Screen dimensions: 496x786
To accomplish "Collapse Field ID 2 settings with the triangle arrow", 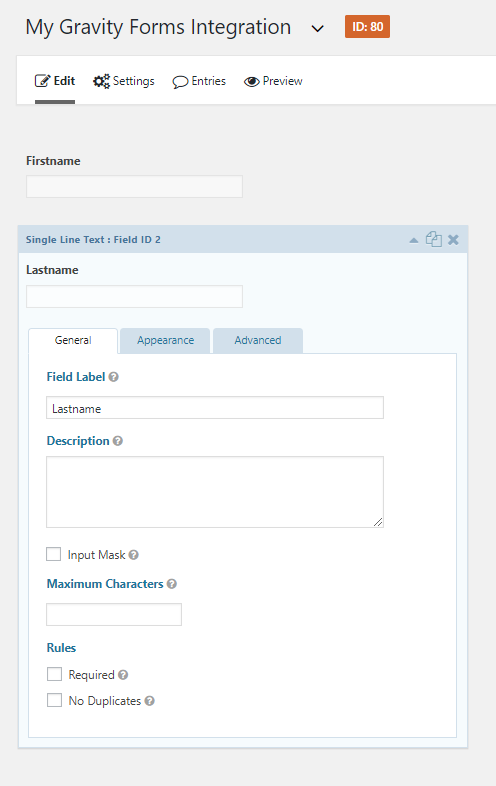I will 414,240.
